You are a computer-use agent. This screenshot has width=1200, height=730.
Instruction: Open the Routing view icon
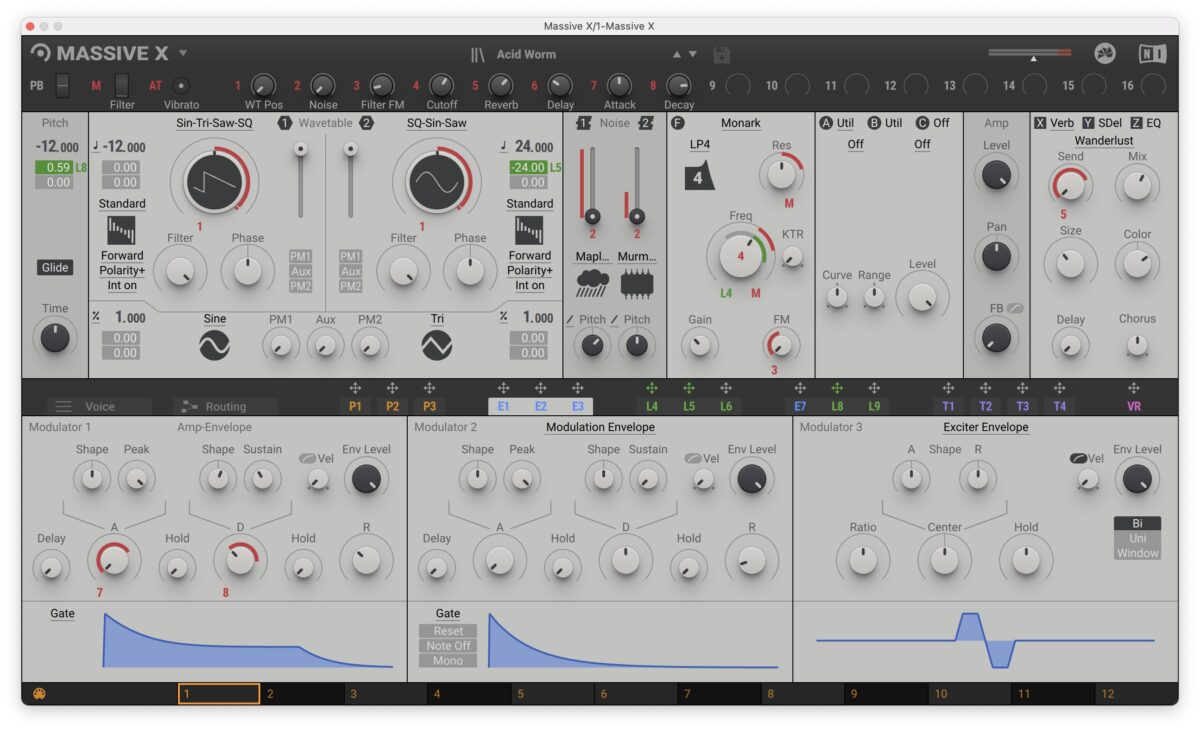188,406
